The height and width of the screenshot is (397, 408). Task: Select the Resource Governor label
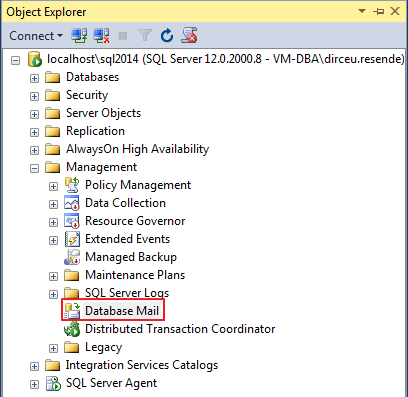pos(135,221)
